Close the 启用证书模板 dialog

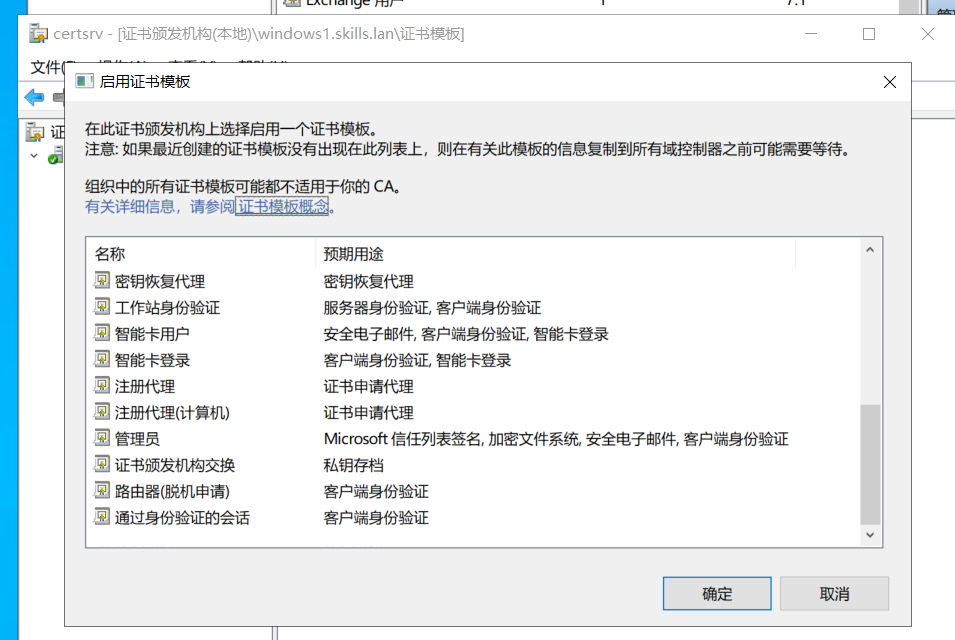point(889,82)
